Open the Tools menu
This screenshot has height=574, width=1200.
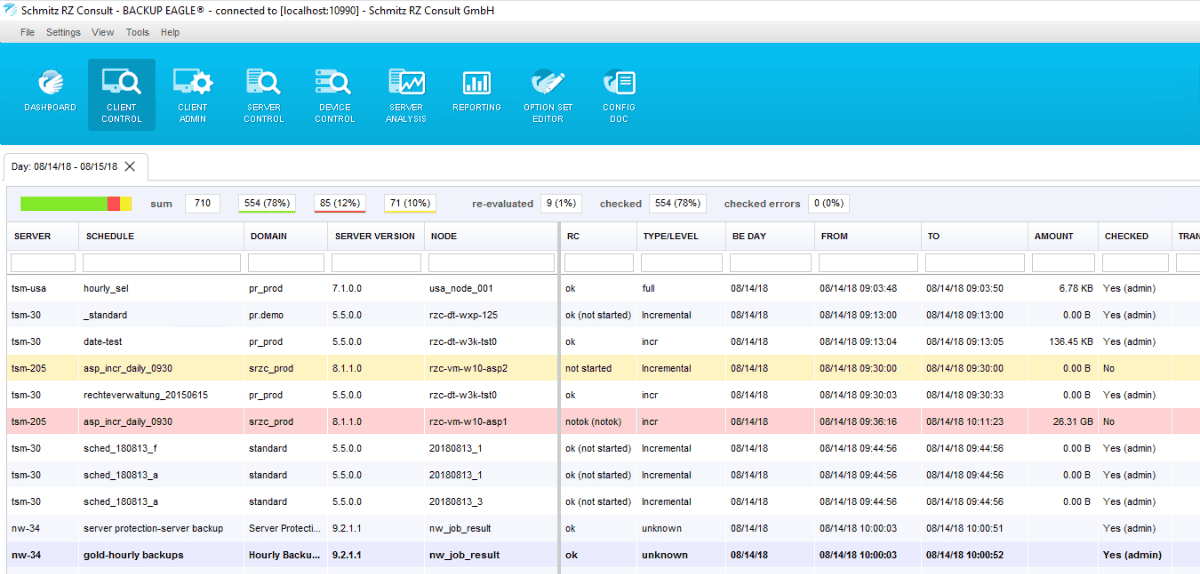(x=137, y=32)
